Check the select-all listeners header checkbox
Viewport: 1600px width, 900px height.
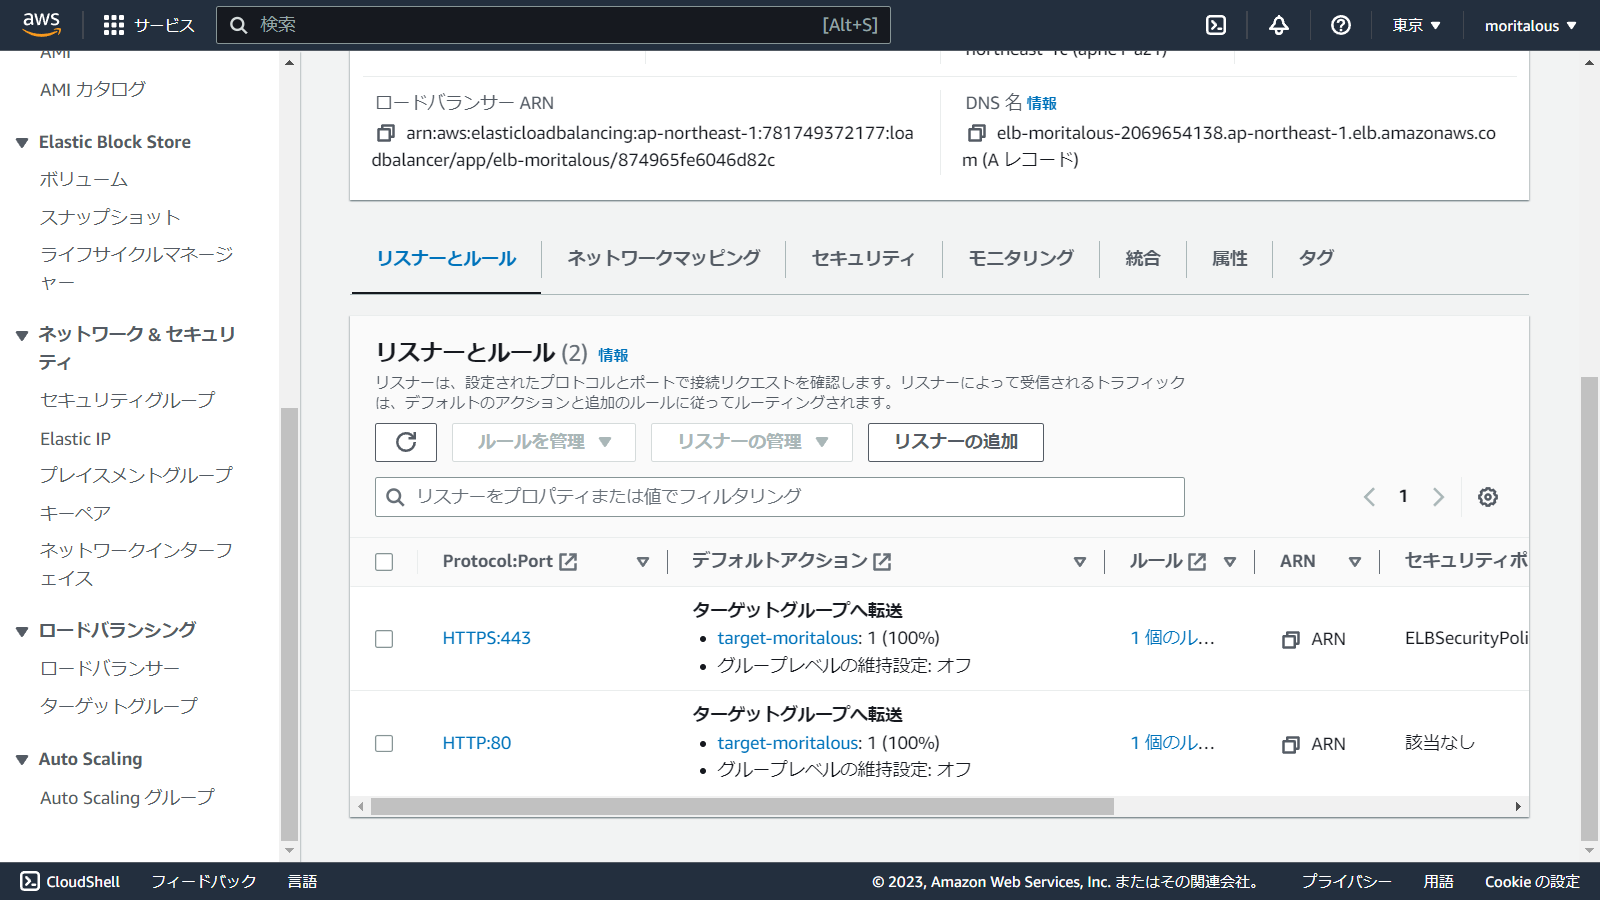pos(384,561)
